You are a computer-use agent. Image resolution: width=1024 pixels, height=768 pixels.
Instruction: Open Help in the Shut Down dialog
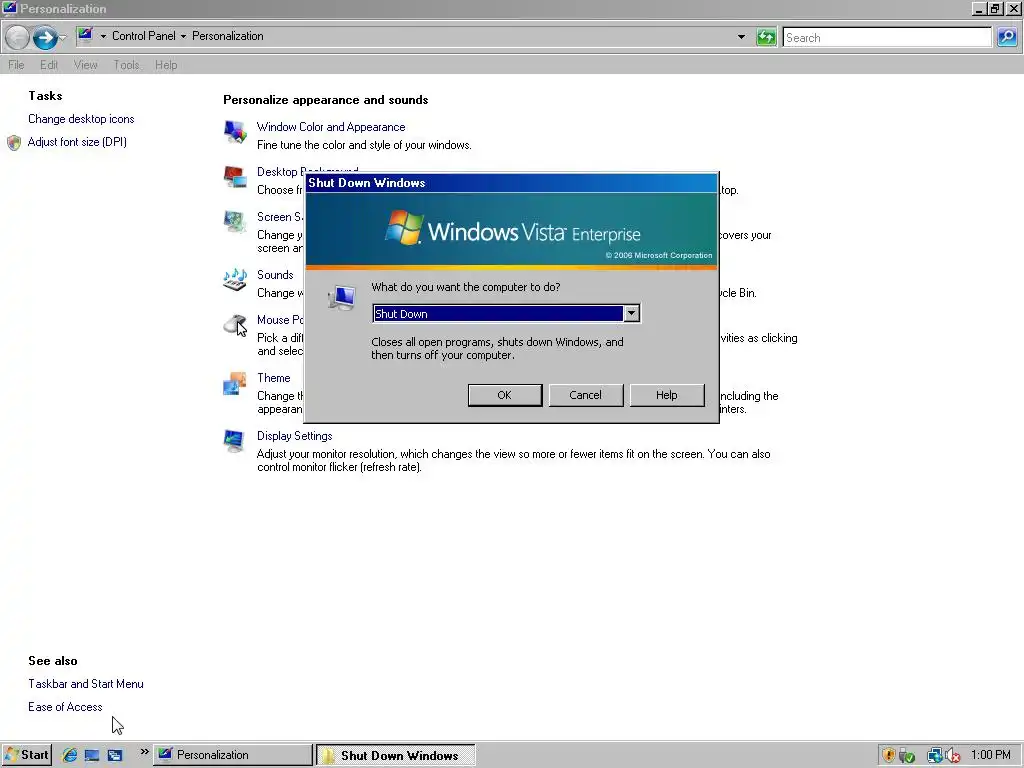[667, 395]
